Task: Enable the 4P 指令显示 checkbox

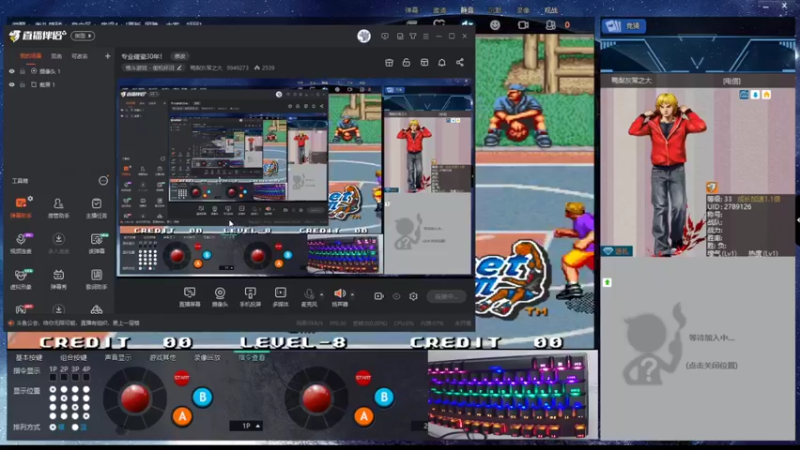Action: 86,378
